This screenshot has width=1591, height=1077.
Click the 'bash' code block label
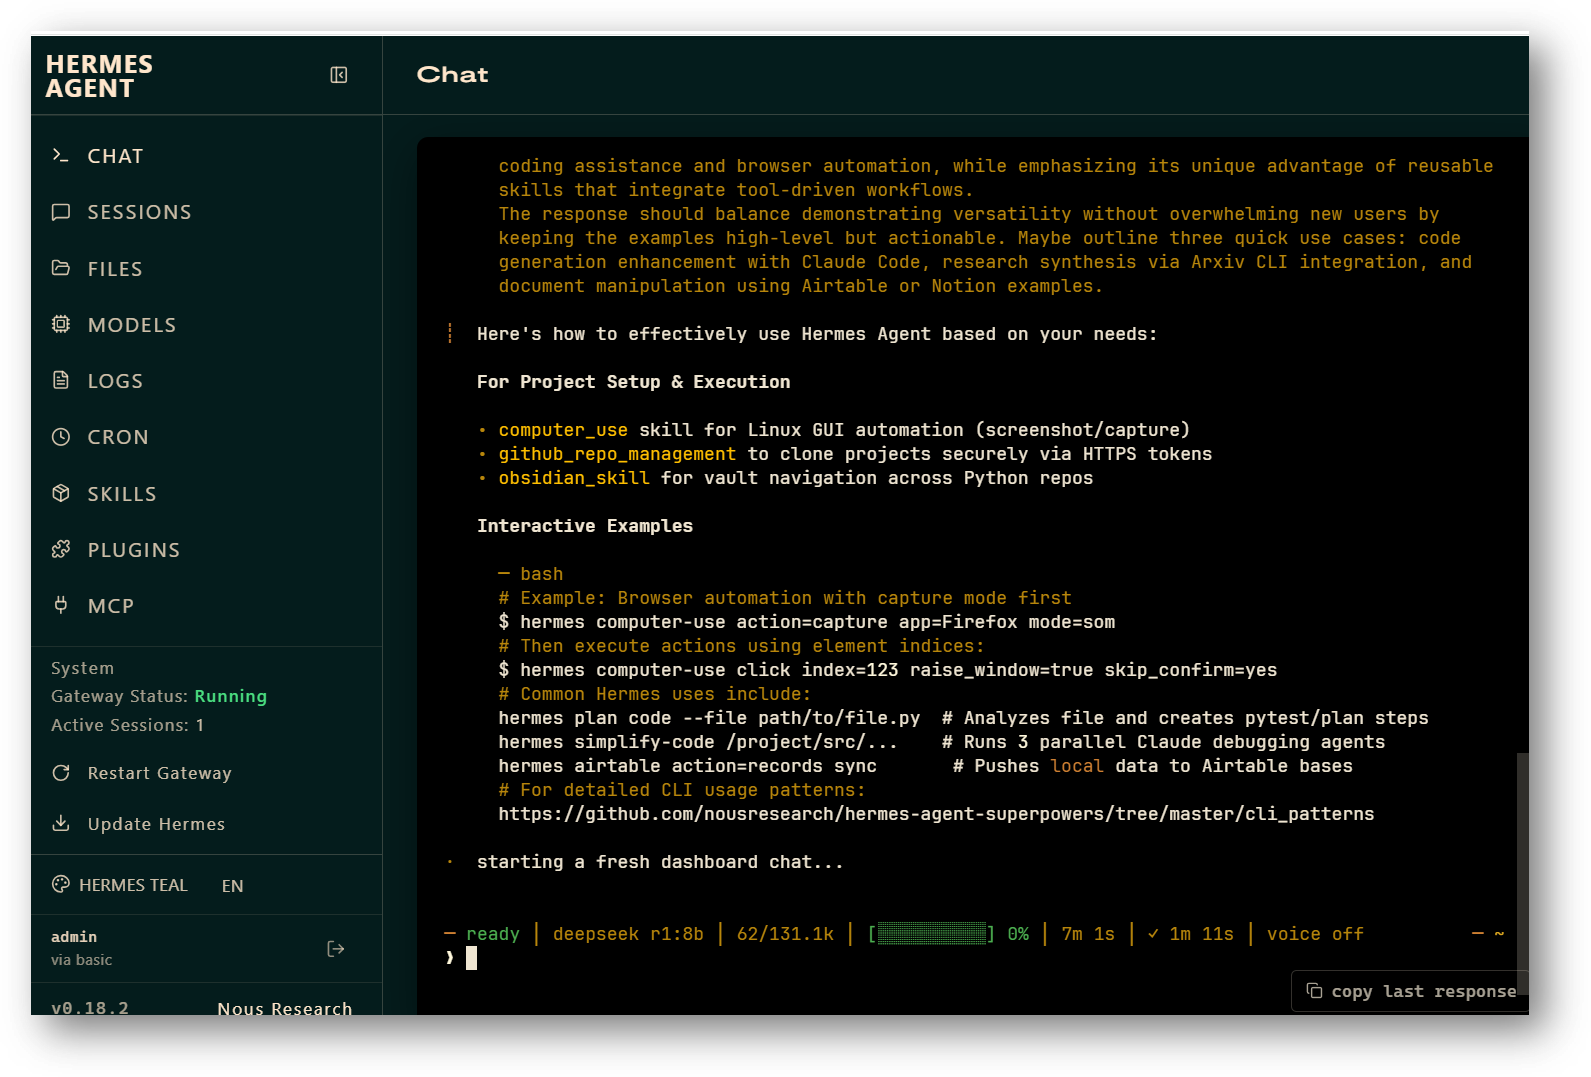point(542,574)
